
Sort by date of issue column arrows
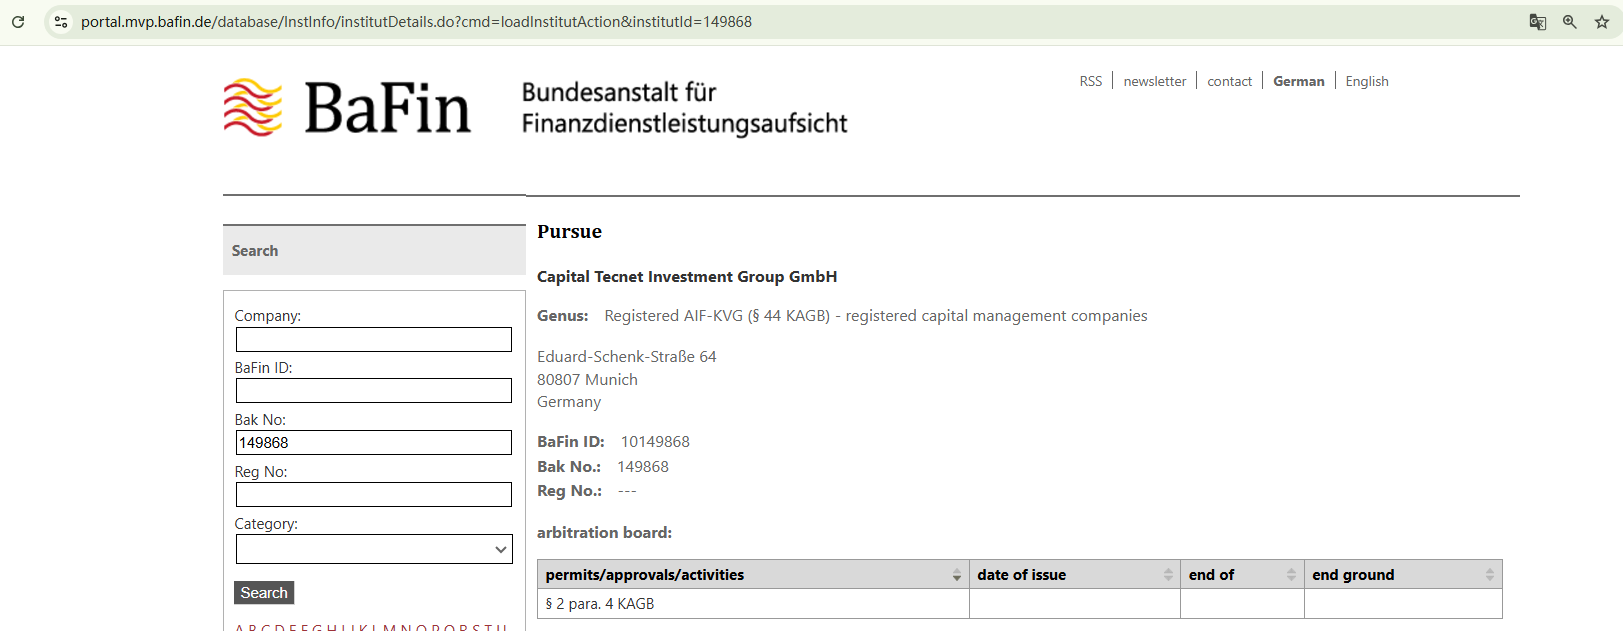click(x=1168, y=575)
